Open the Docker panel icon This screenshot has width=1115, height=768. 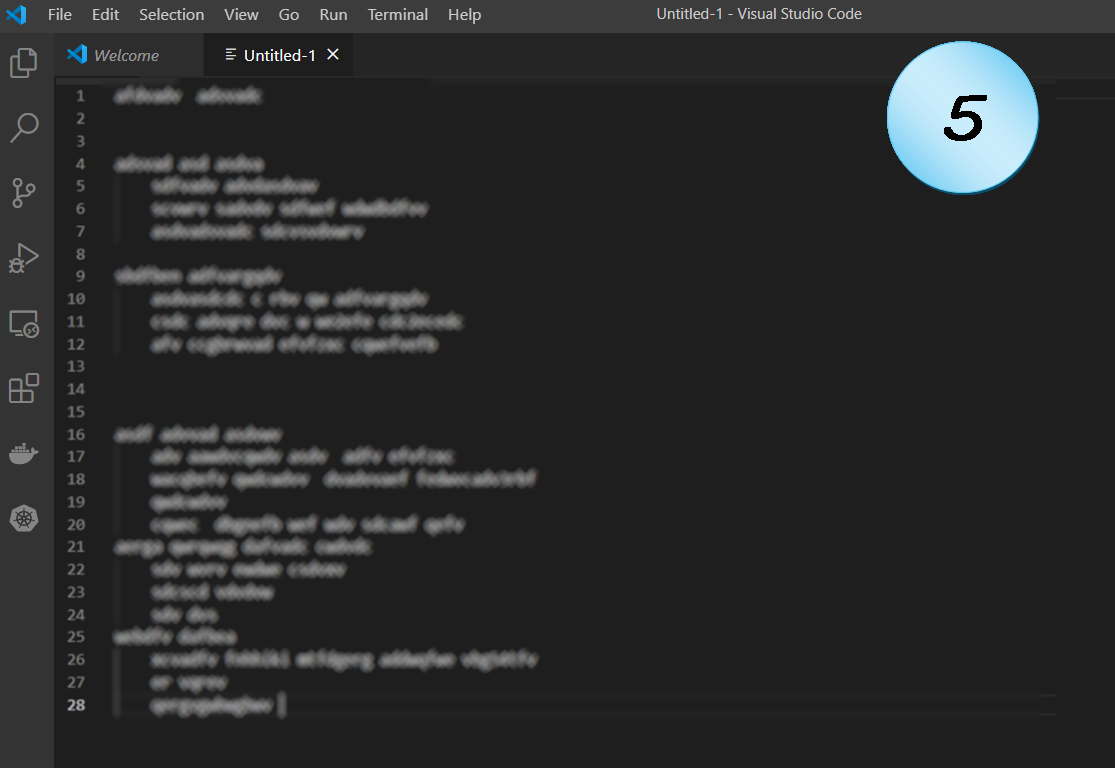[x=24, y=454]
